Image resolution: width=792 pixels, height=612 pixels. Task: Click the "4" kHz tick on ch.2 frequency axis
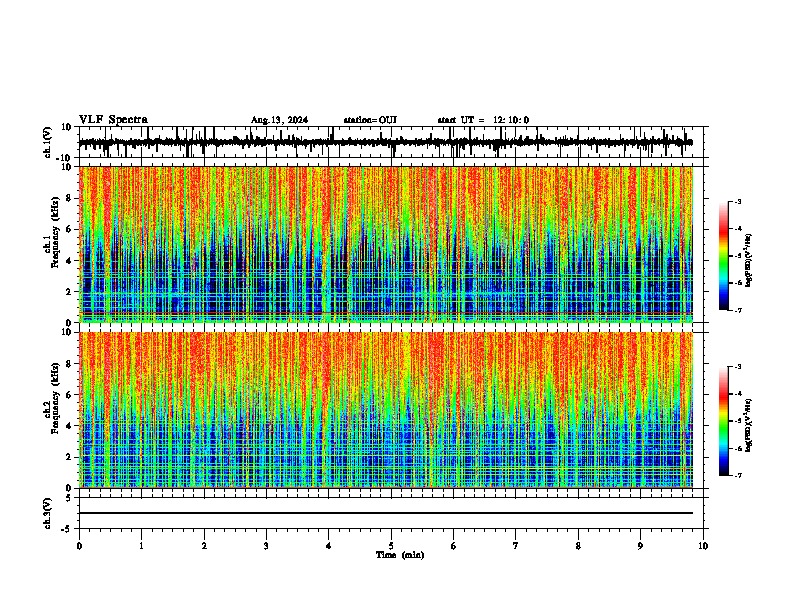click(70, 426)
